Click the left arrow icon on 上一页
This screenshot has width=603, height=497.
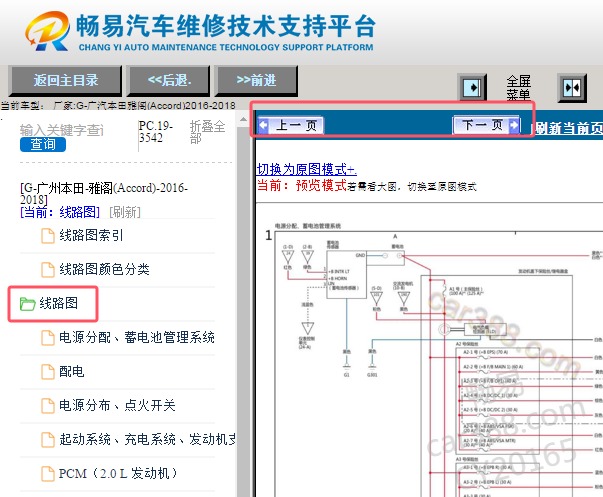click(x=263, y=125)
